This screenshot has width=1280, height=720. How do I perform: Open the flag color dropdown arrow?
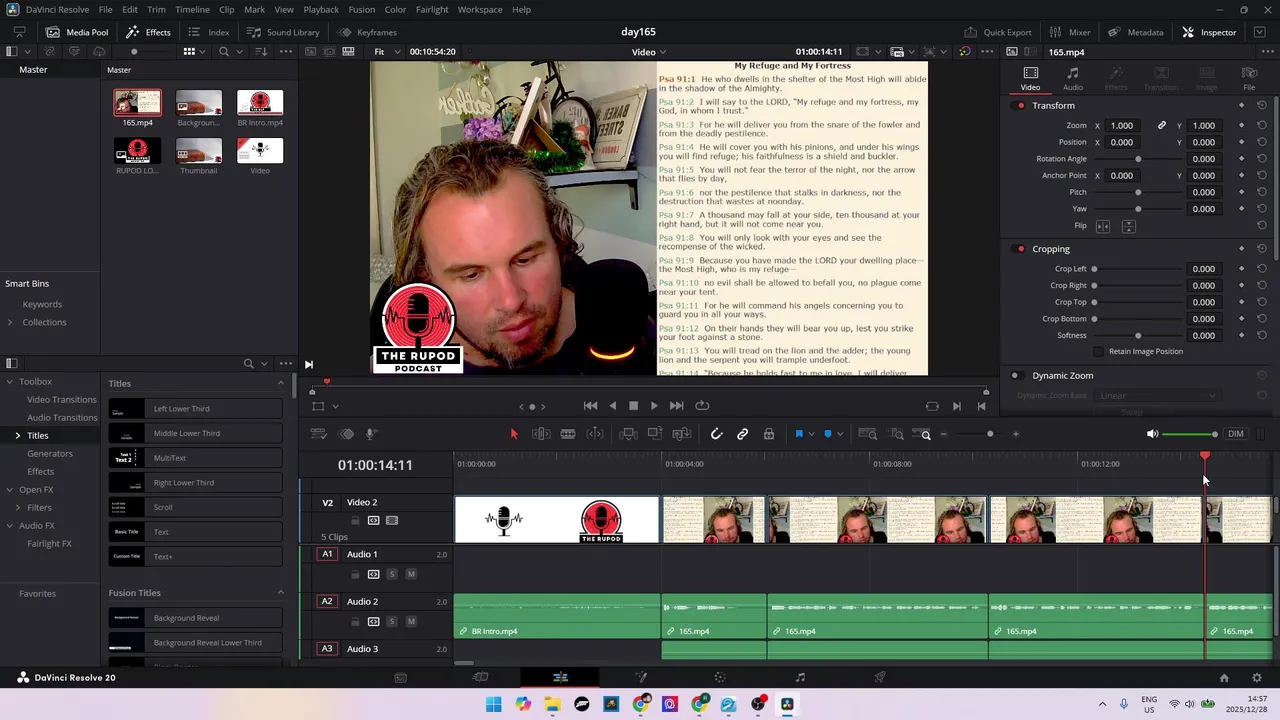click(x=810, y=434)
